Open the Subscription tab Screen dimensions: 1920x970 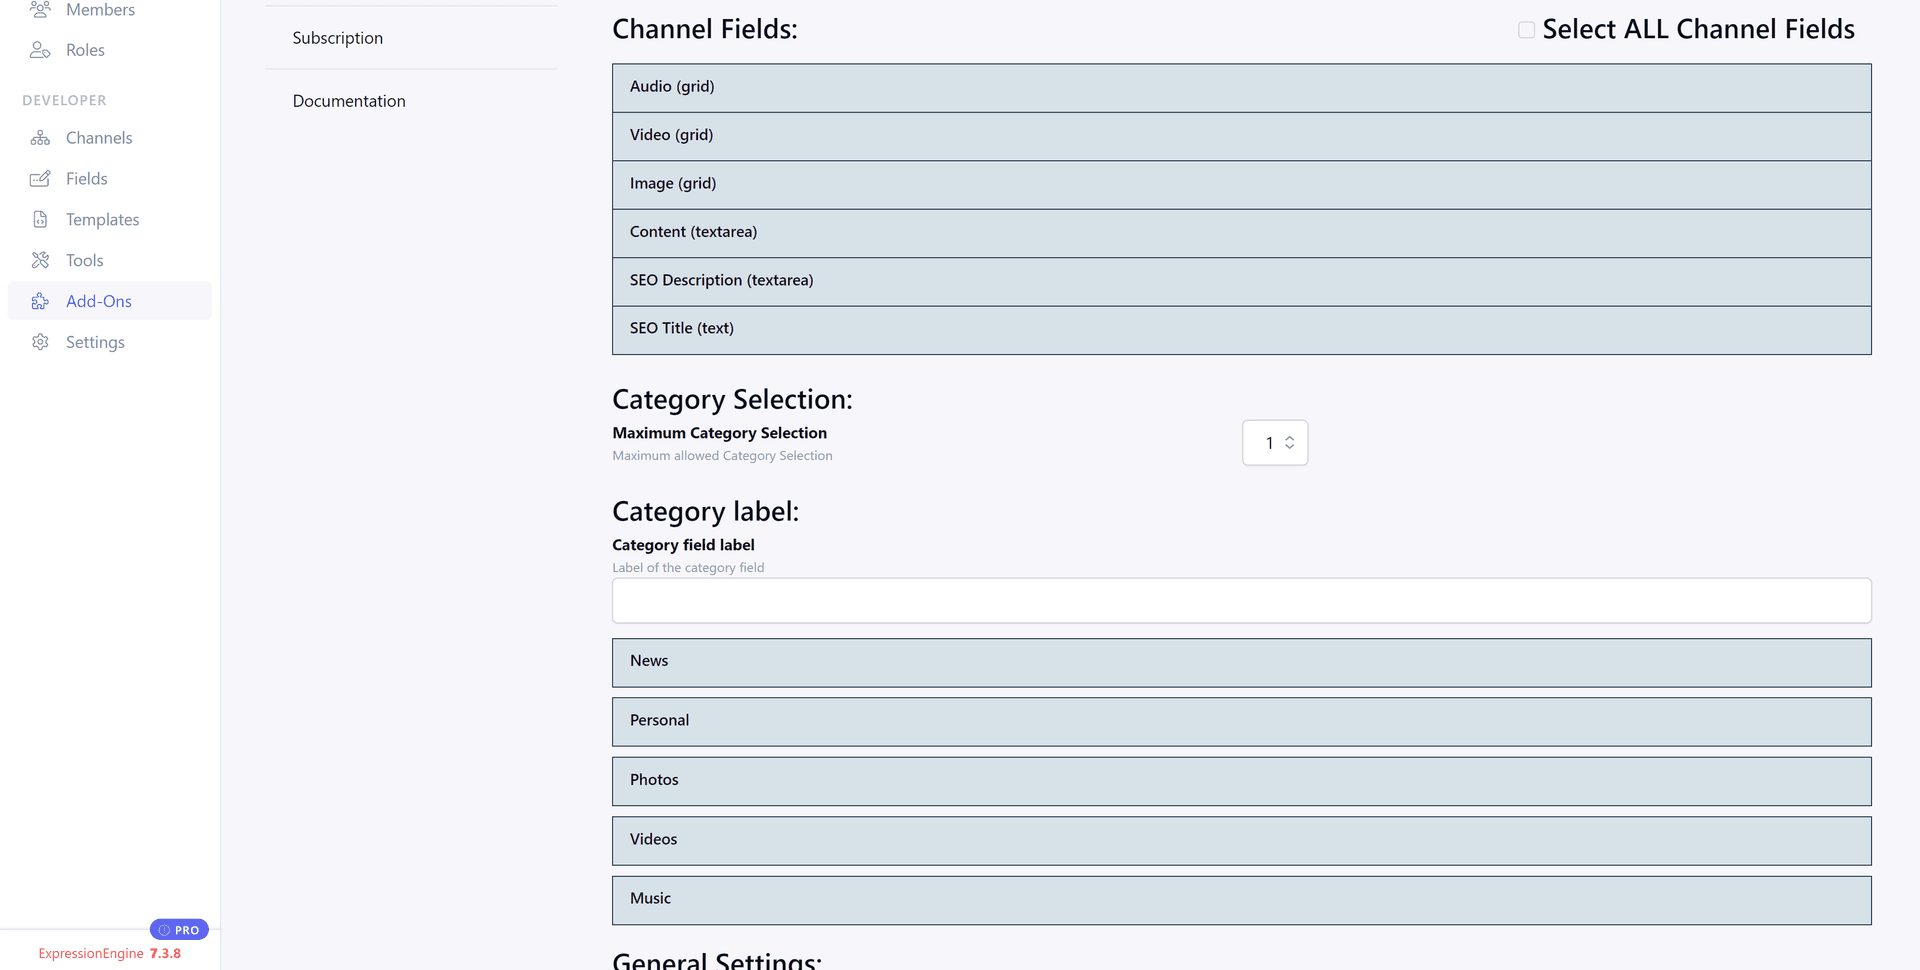(x=338, y=38)
